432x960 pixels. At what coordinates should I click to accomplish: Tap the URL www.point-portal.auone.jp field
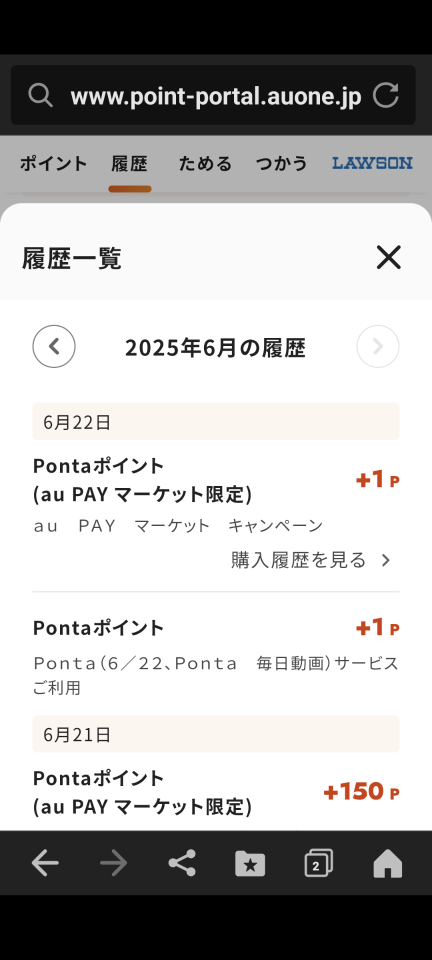pyautogui.click(x=215, y=96)
